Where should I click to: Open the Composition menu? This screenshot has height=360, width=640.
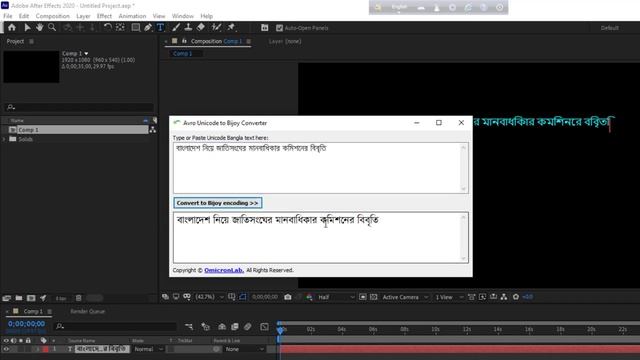pyautogui.click(x=53, y=16)
